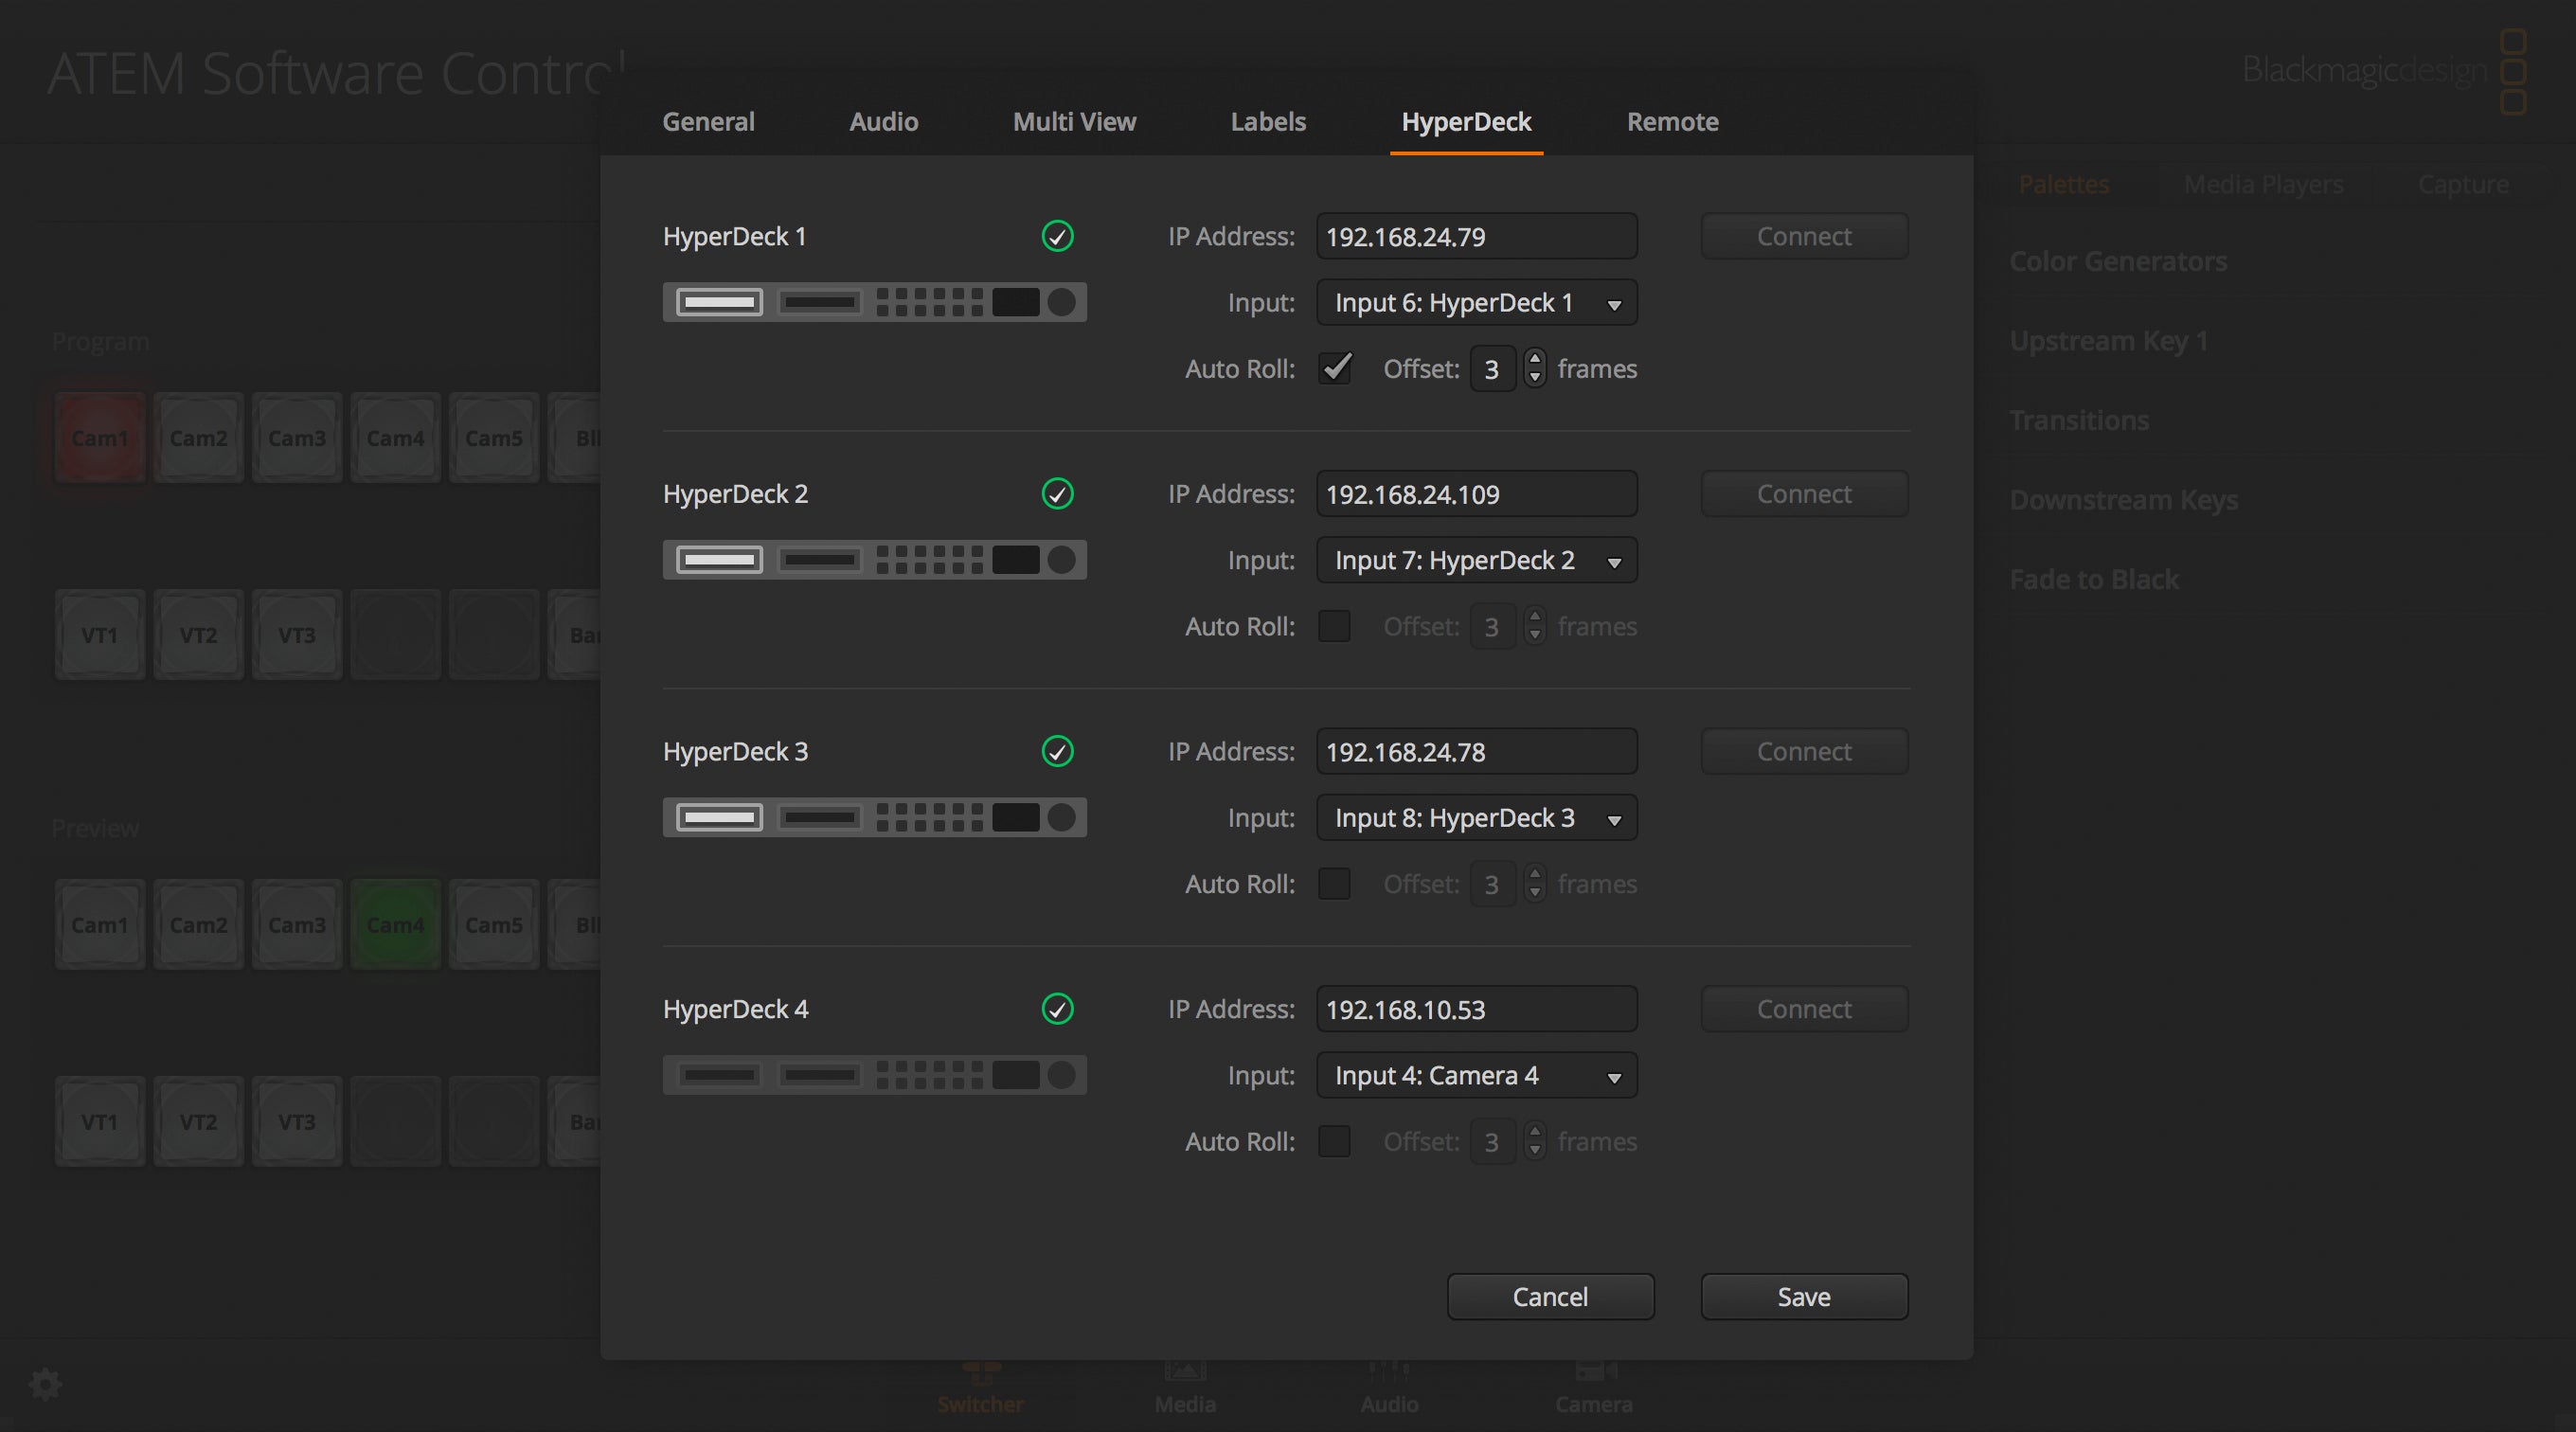Open the Media Players tab
The height and width of the screenshot is (1432, 2576).
pyautogui.click(x=2263, y=184)
